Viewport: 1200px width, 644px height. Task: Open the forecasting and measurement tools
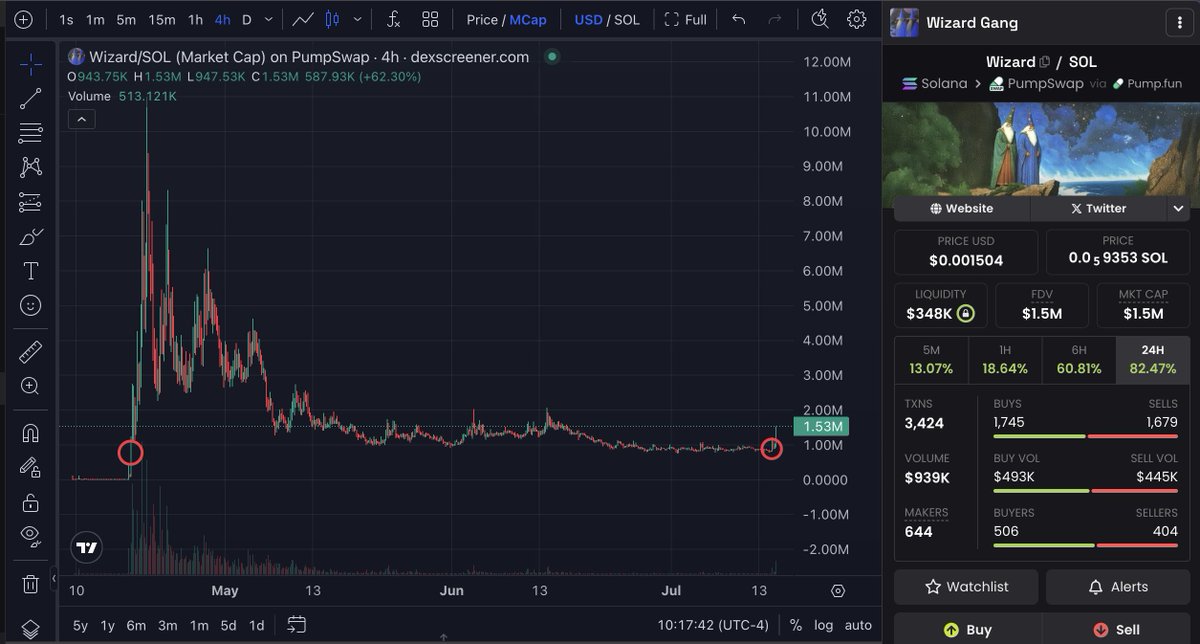pos(31,202)
